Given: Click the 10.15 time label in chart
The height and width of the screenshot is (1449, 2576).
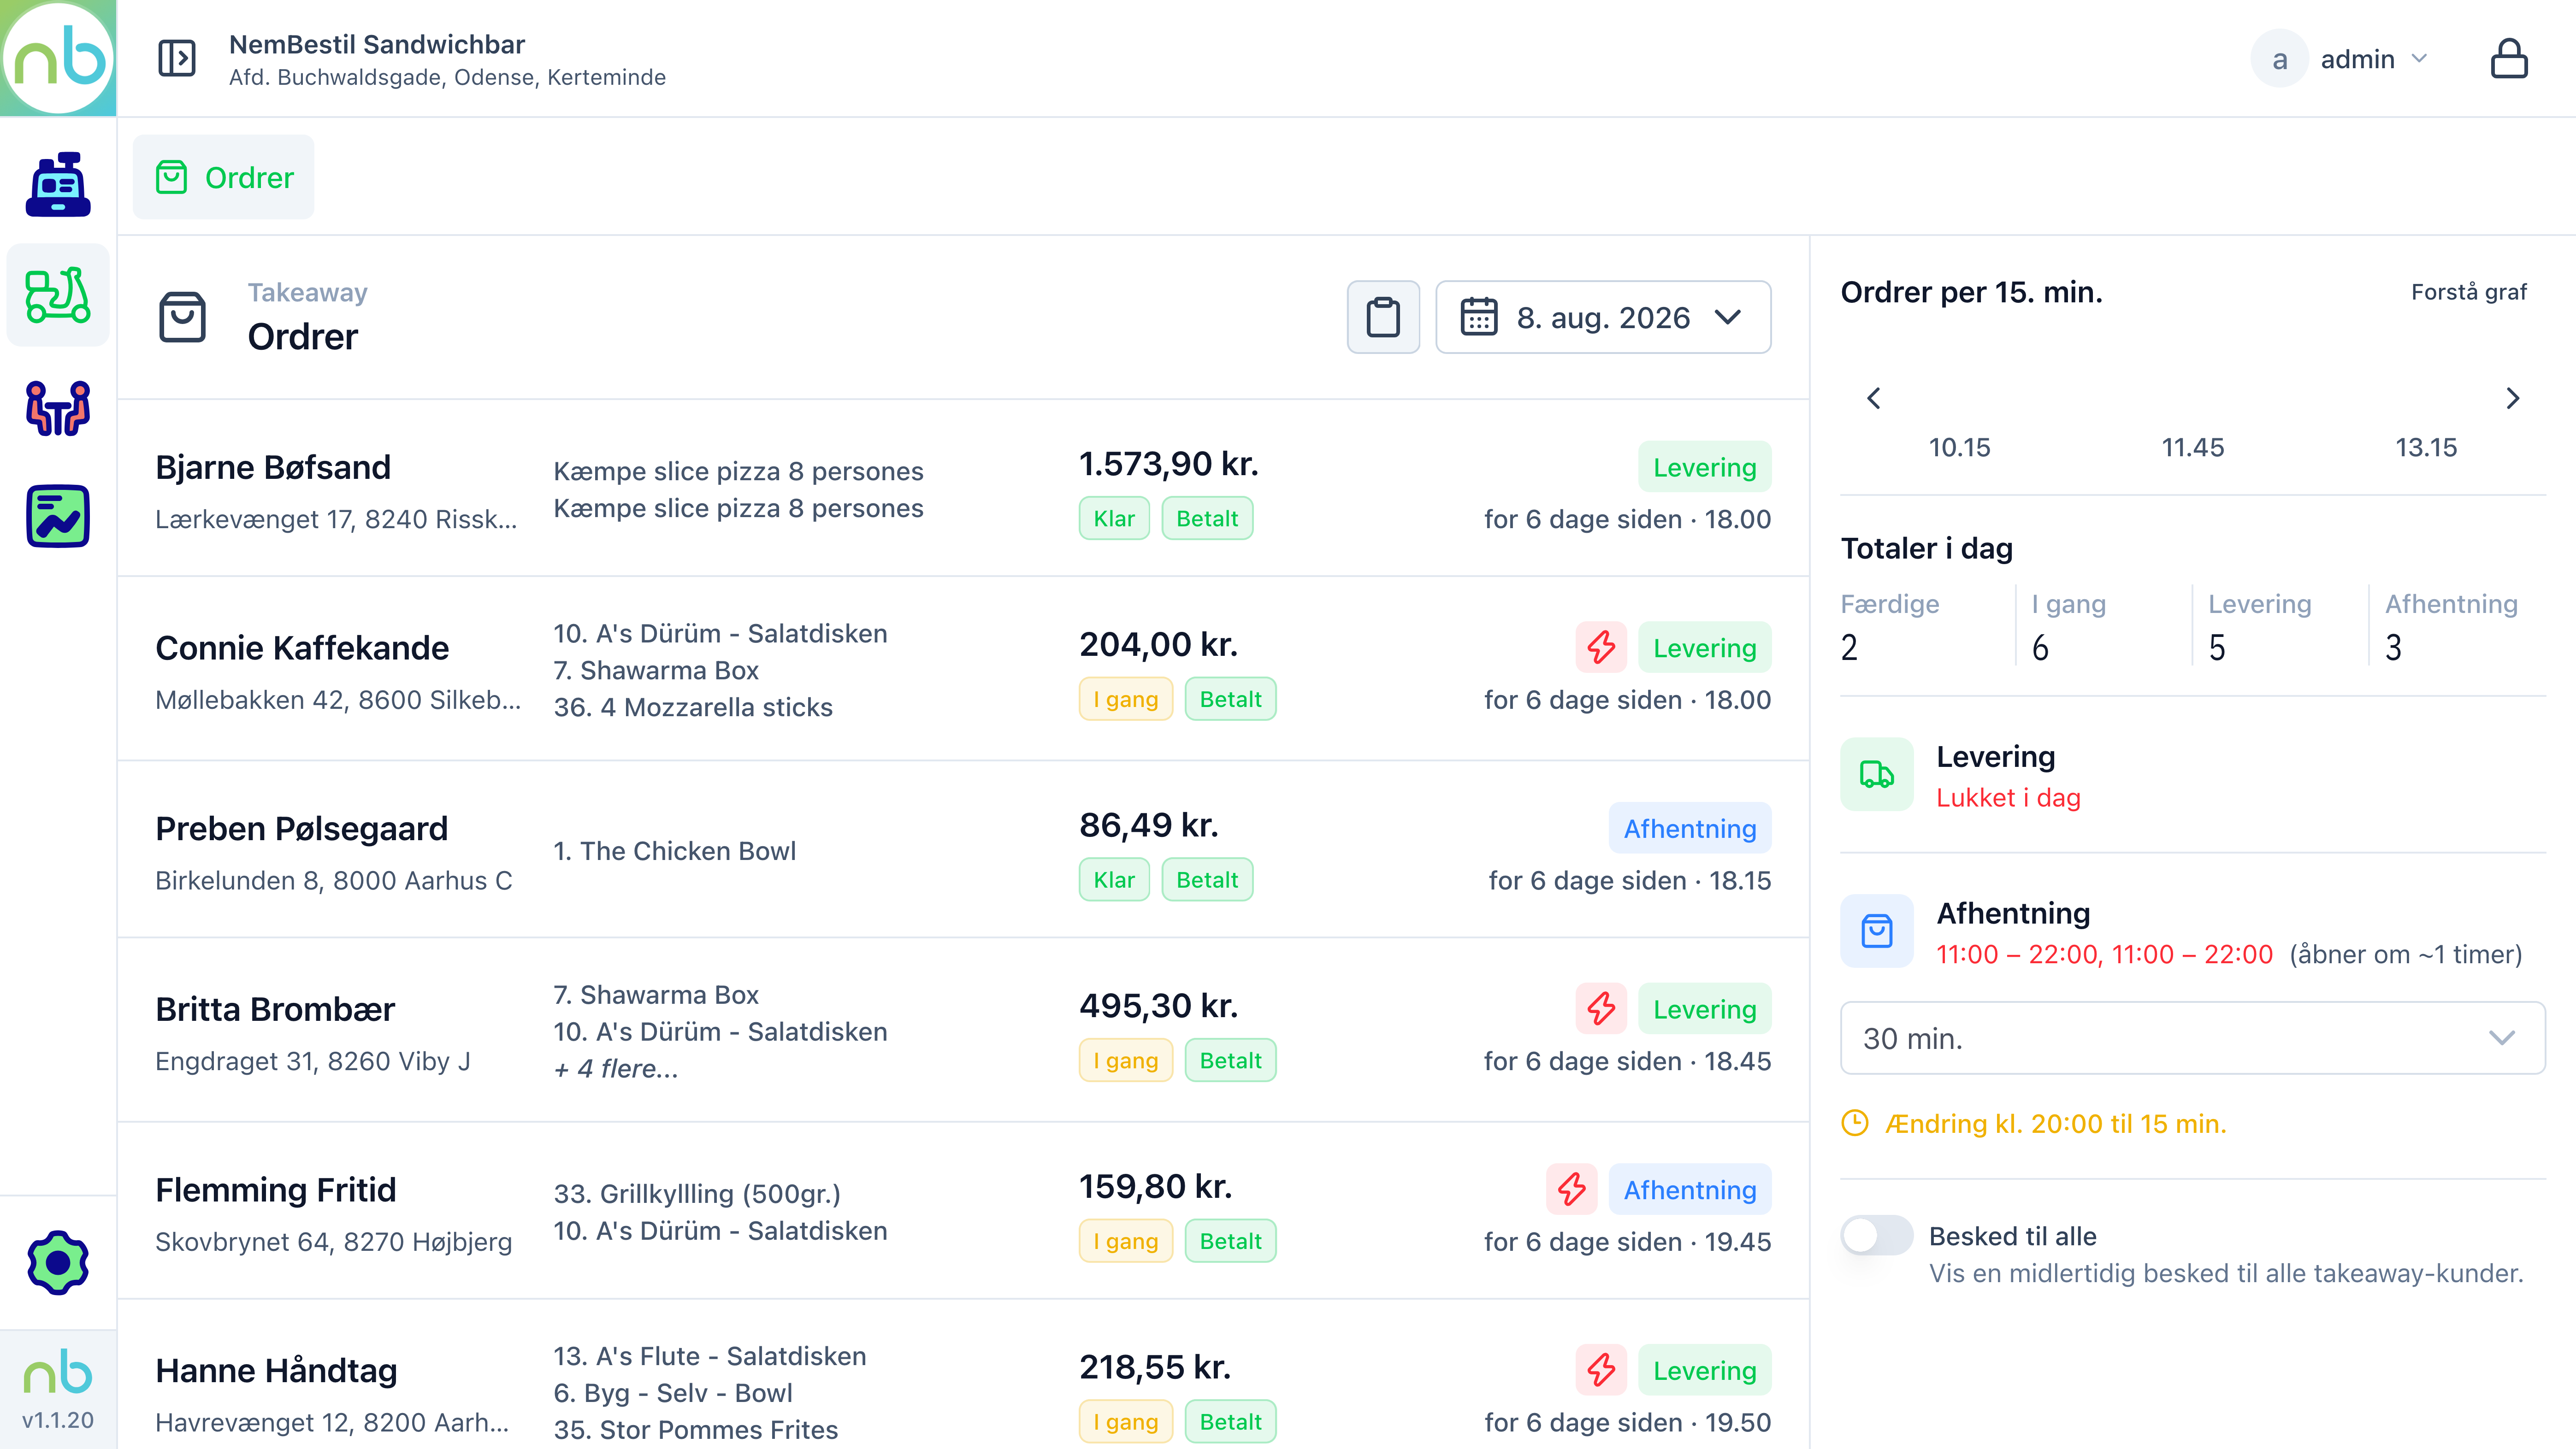Looking at the screenshot, I should [1959, 447].
